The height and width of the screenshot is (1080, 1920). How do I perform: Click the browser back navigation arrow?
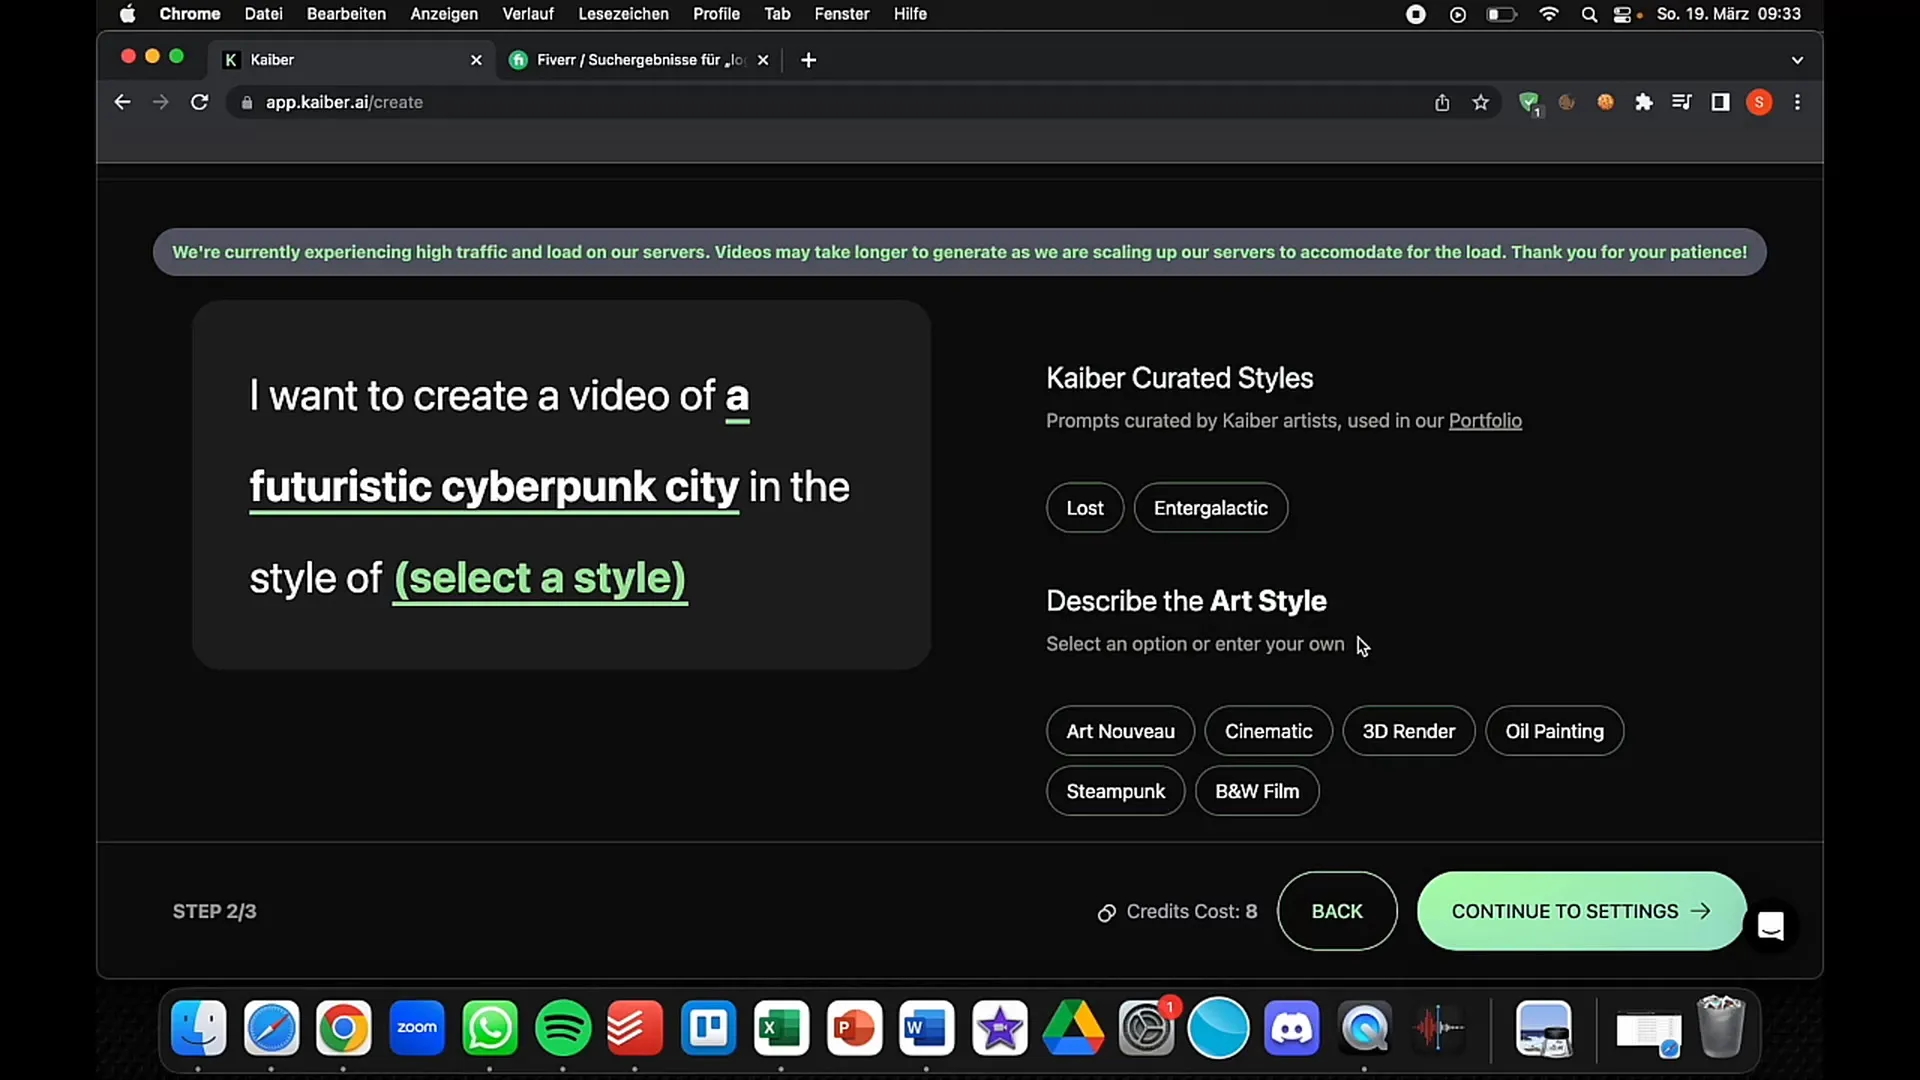pyautogui.click(x=121, y=102)
